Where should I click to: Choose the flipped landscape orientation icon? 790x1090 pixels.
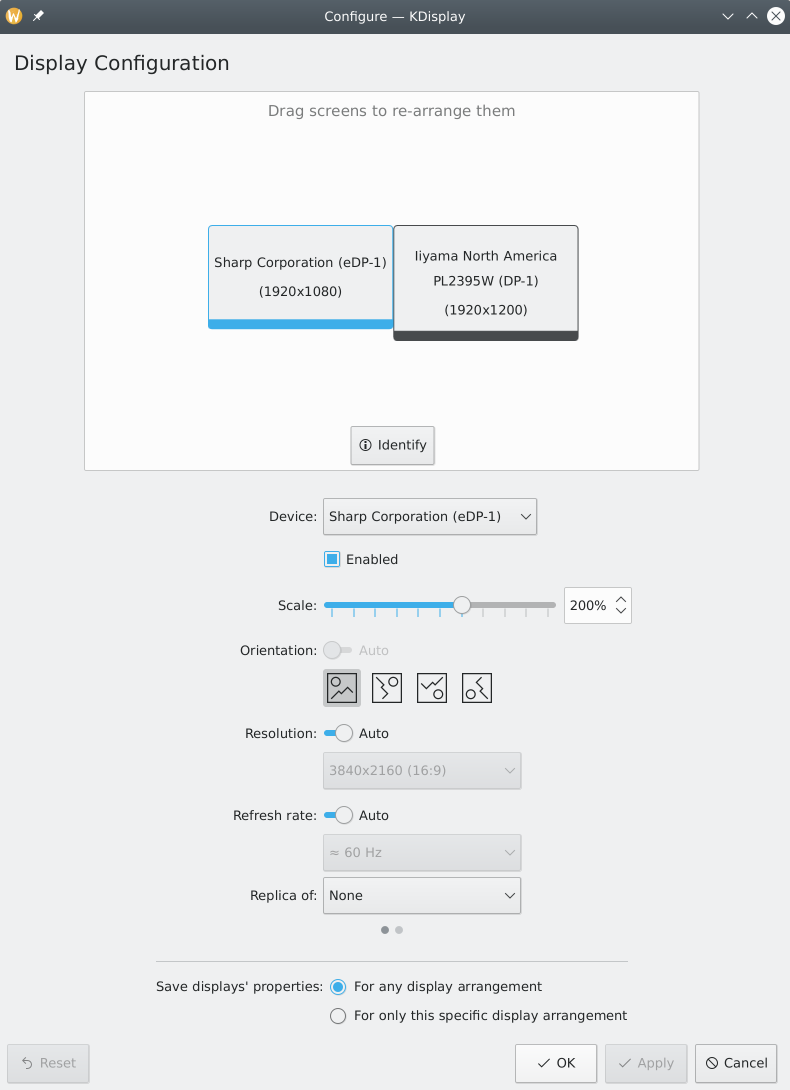click(x=431, y=687)
